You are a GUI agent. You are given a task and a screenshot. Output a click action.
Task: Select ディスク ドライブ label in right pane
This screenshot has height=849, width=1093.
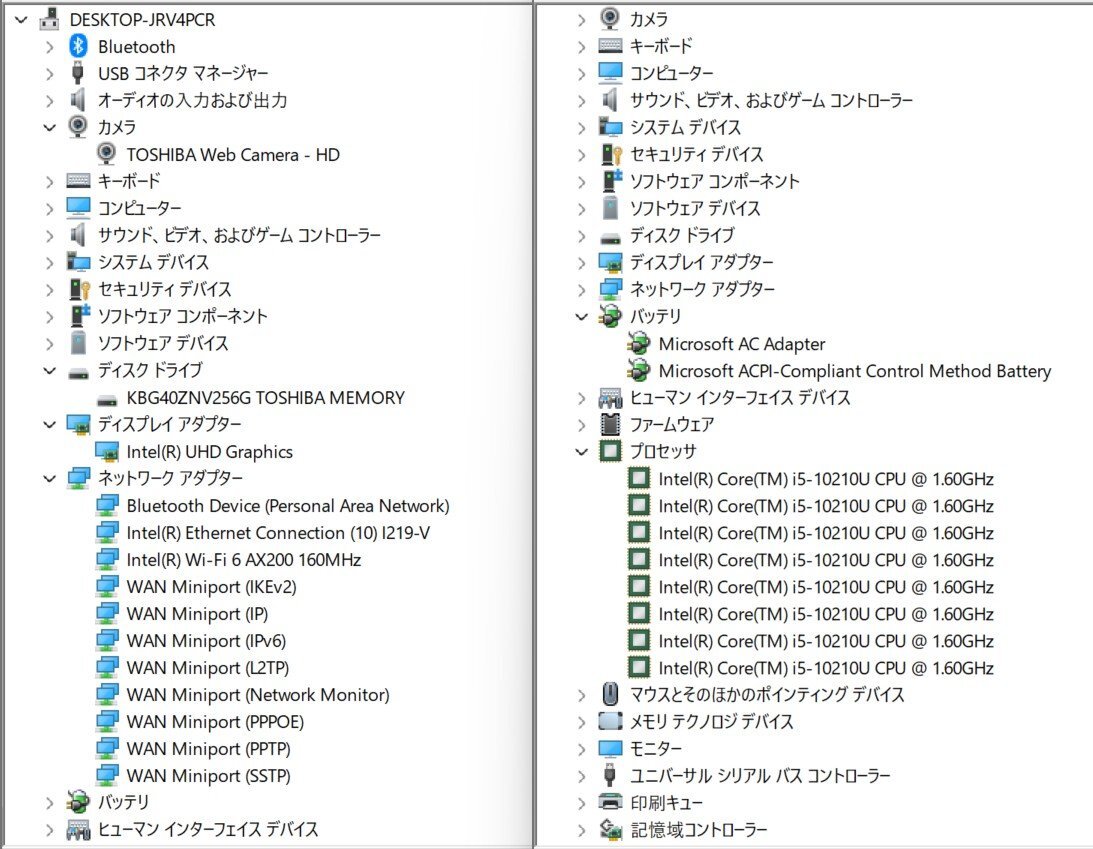pos(682,236)
